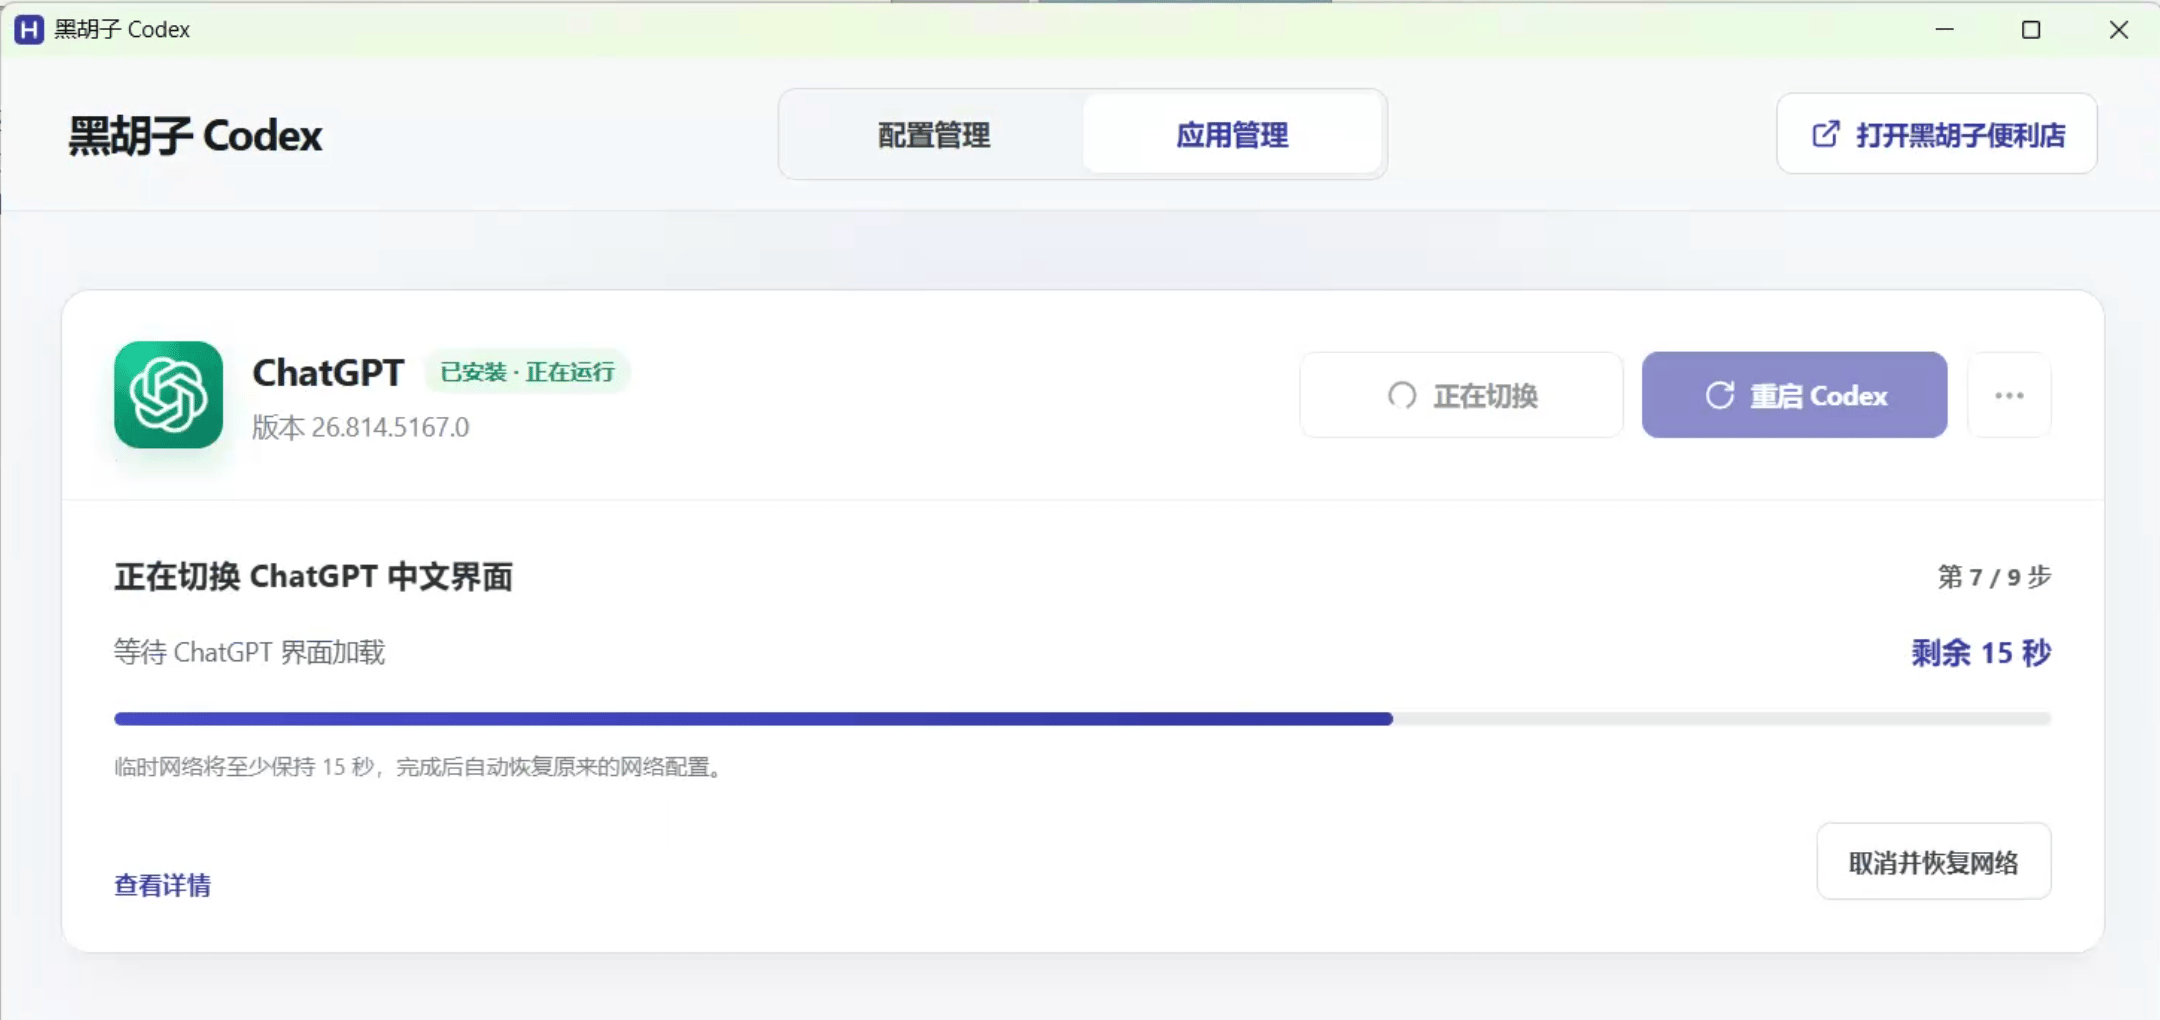The width and height of the screenshot is (2160, 1020).
Task: Click the 等待 ChatGPT 界面加载 status text
Action: (249, 653)
